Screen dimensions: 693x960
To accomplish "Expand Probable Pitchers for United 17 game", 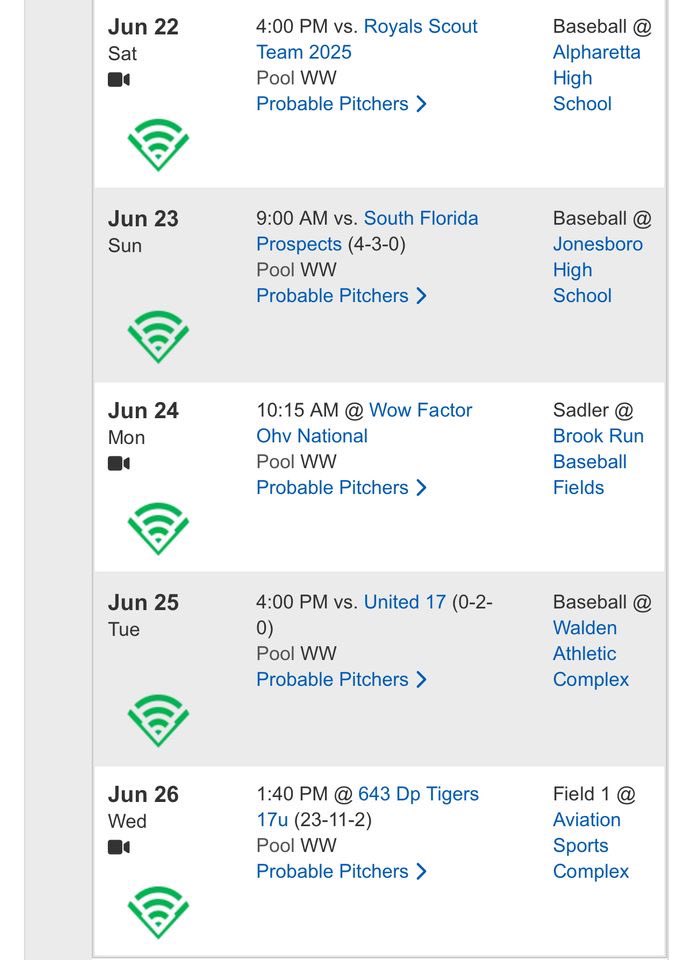I will (341, 680).
